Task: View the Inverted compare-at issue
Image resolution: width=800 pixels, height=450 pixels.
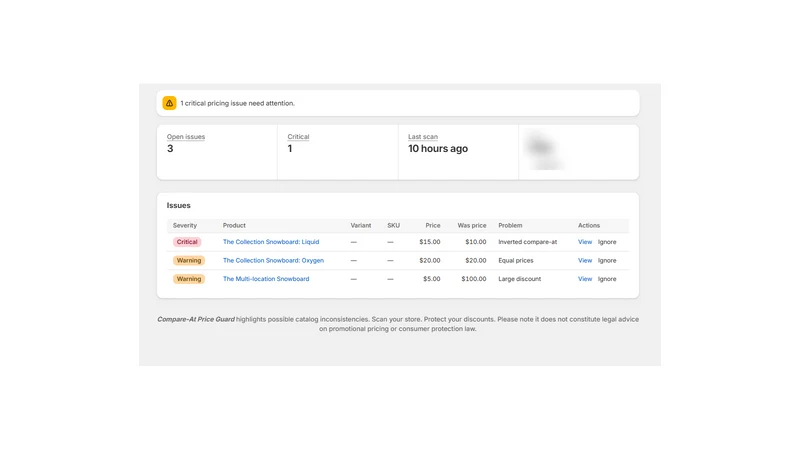Action: pos(585,242)
